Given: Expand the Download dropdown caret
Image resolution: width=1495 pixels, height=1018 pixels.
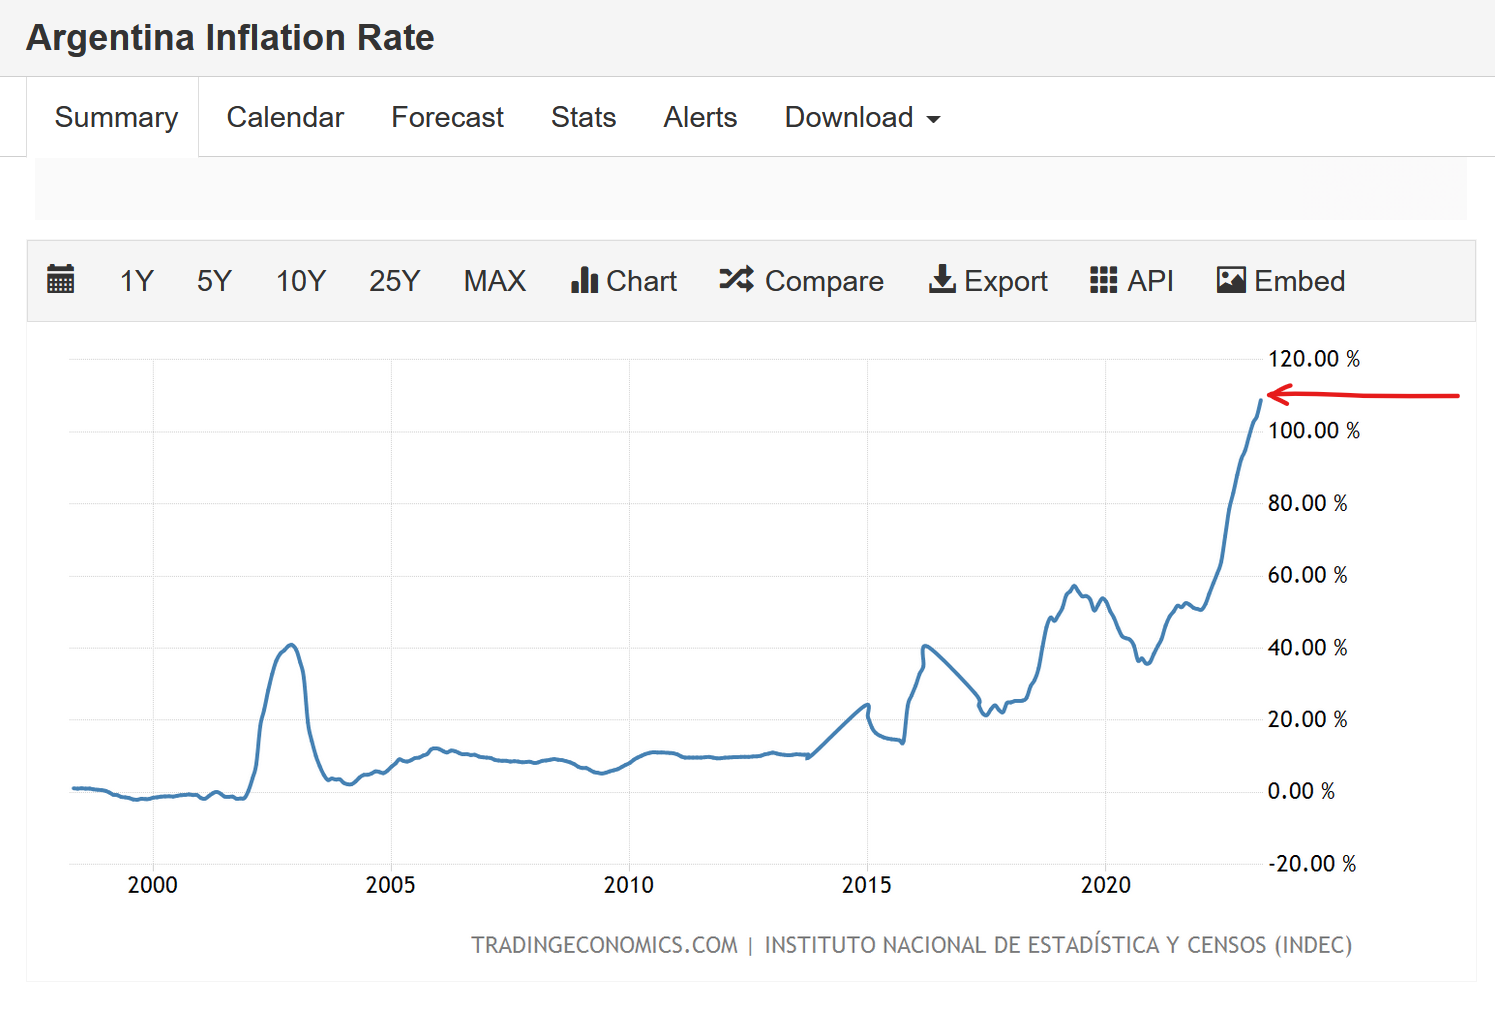Looking at the screenshot, I should [x=934, y=119].
